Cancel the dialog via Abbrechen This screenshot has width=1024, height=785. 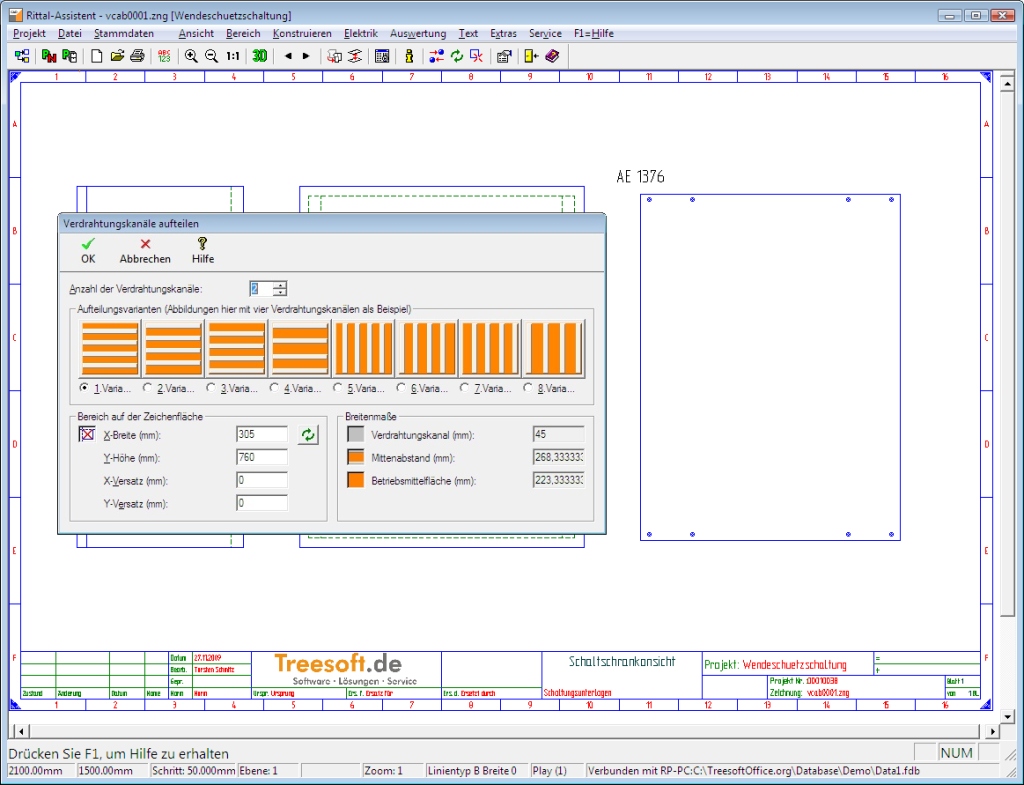(x=145, y=250)
